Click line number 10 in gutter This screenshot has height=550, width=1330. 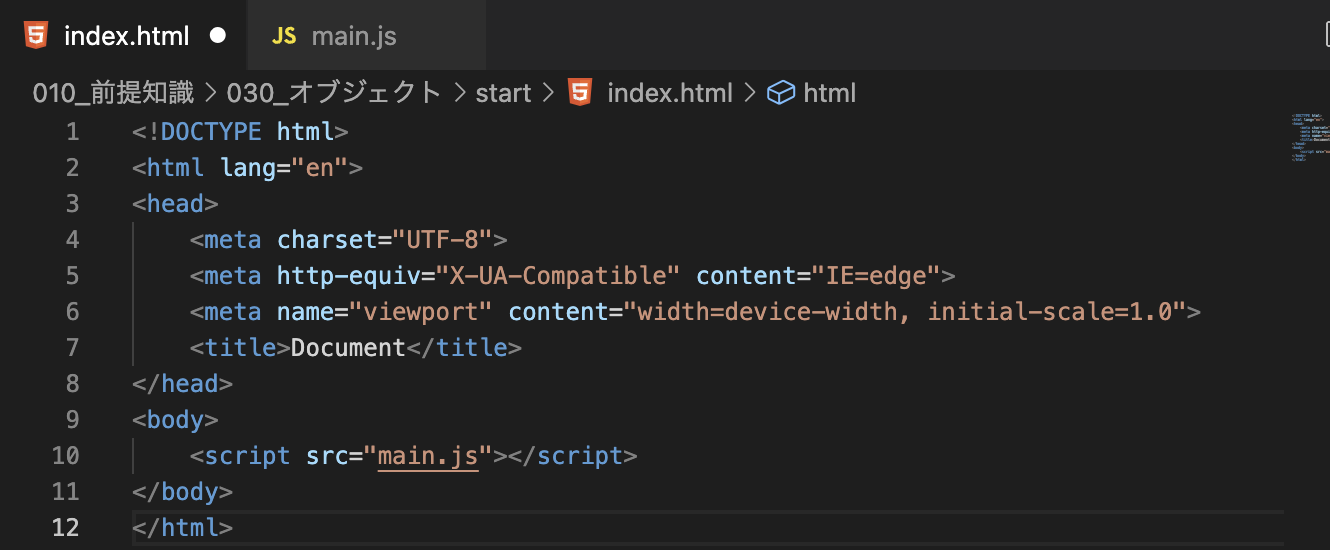coord(65,456)
